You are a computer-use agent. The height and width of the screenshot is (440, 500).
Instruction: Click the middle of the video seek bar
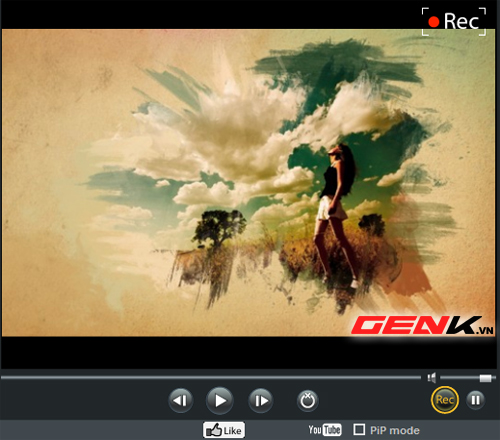tap(211, 378)
